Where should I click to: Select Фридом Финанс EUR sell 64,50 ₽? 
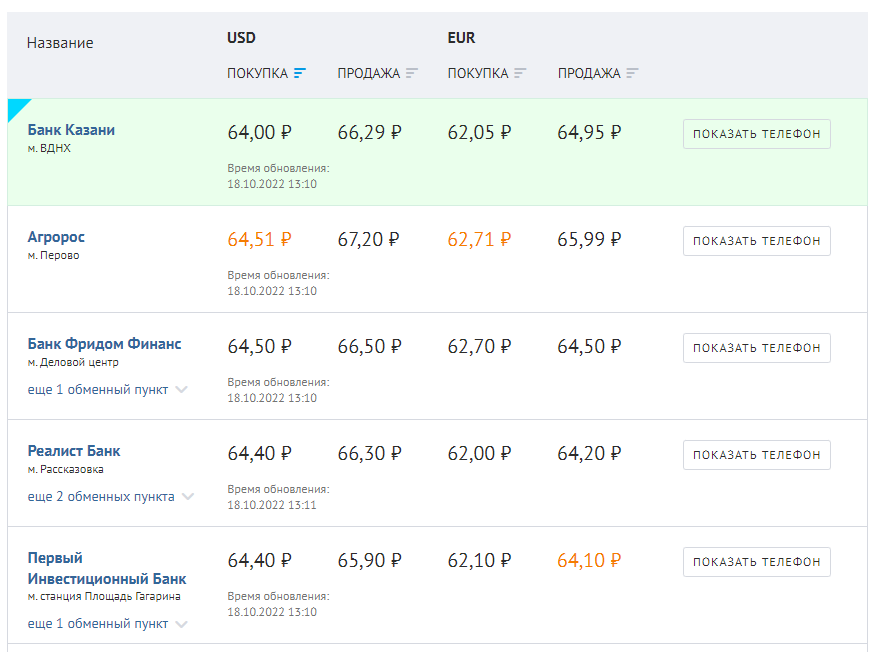(x=589, y=346)
